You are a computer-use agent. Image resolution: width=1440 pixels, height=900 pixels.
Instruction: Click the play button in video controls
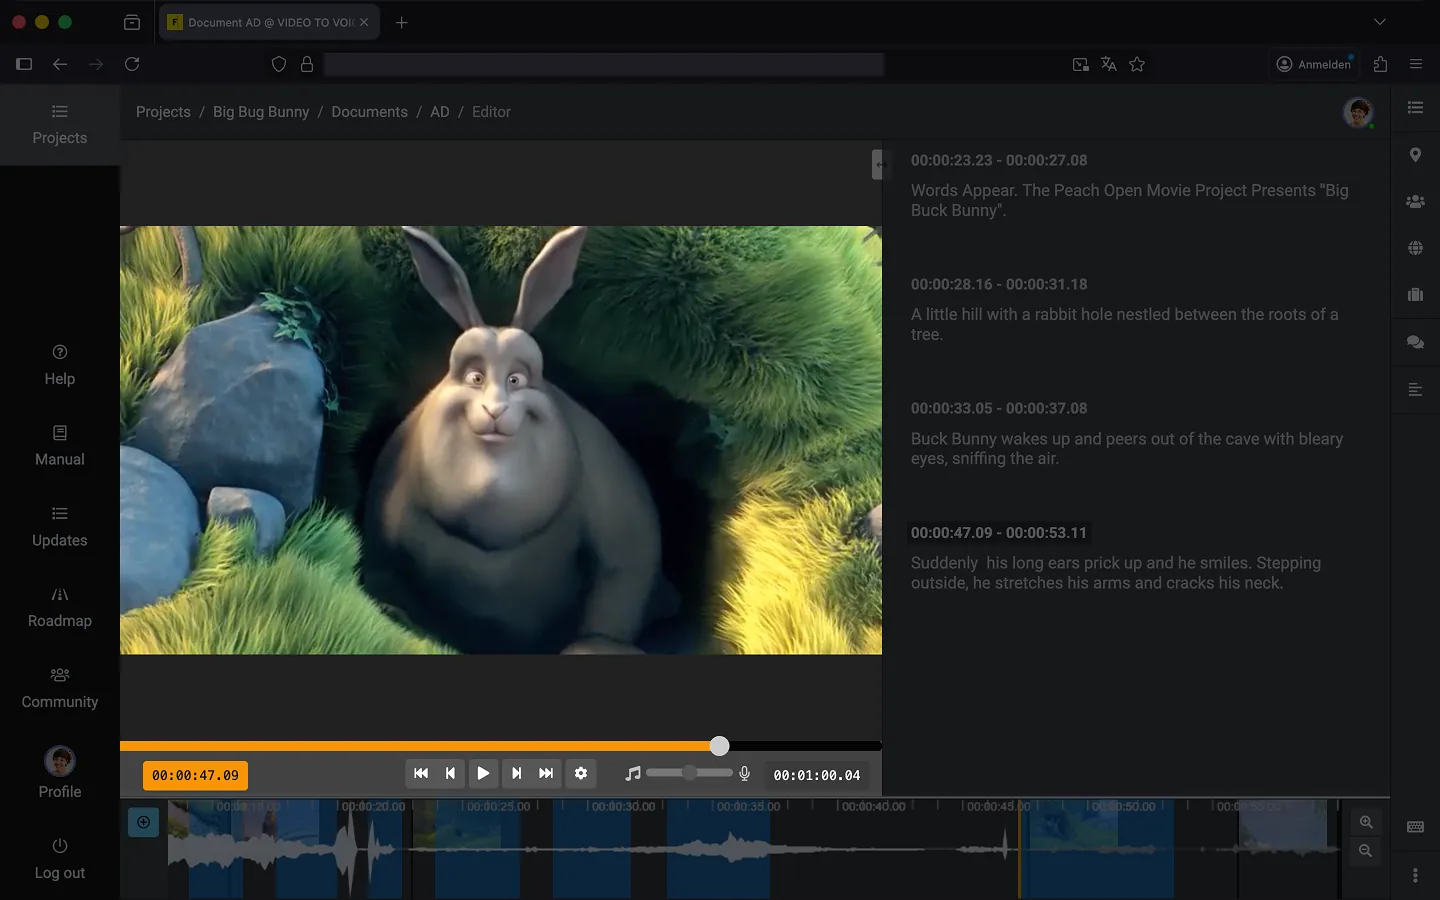[483, 773]
